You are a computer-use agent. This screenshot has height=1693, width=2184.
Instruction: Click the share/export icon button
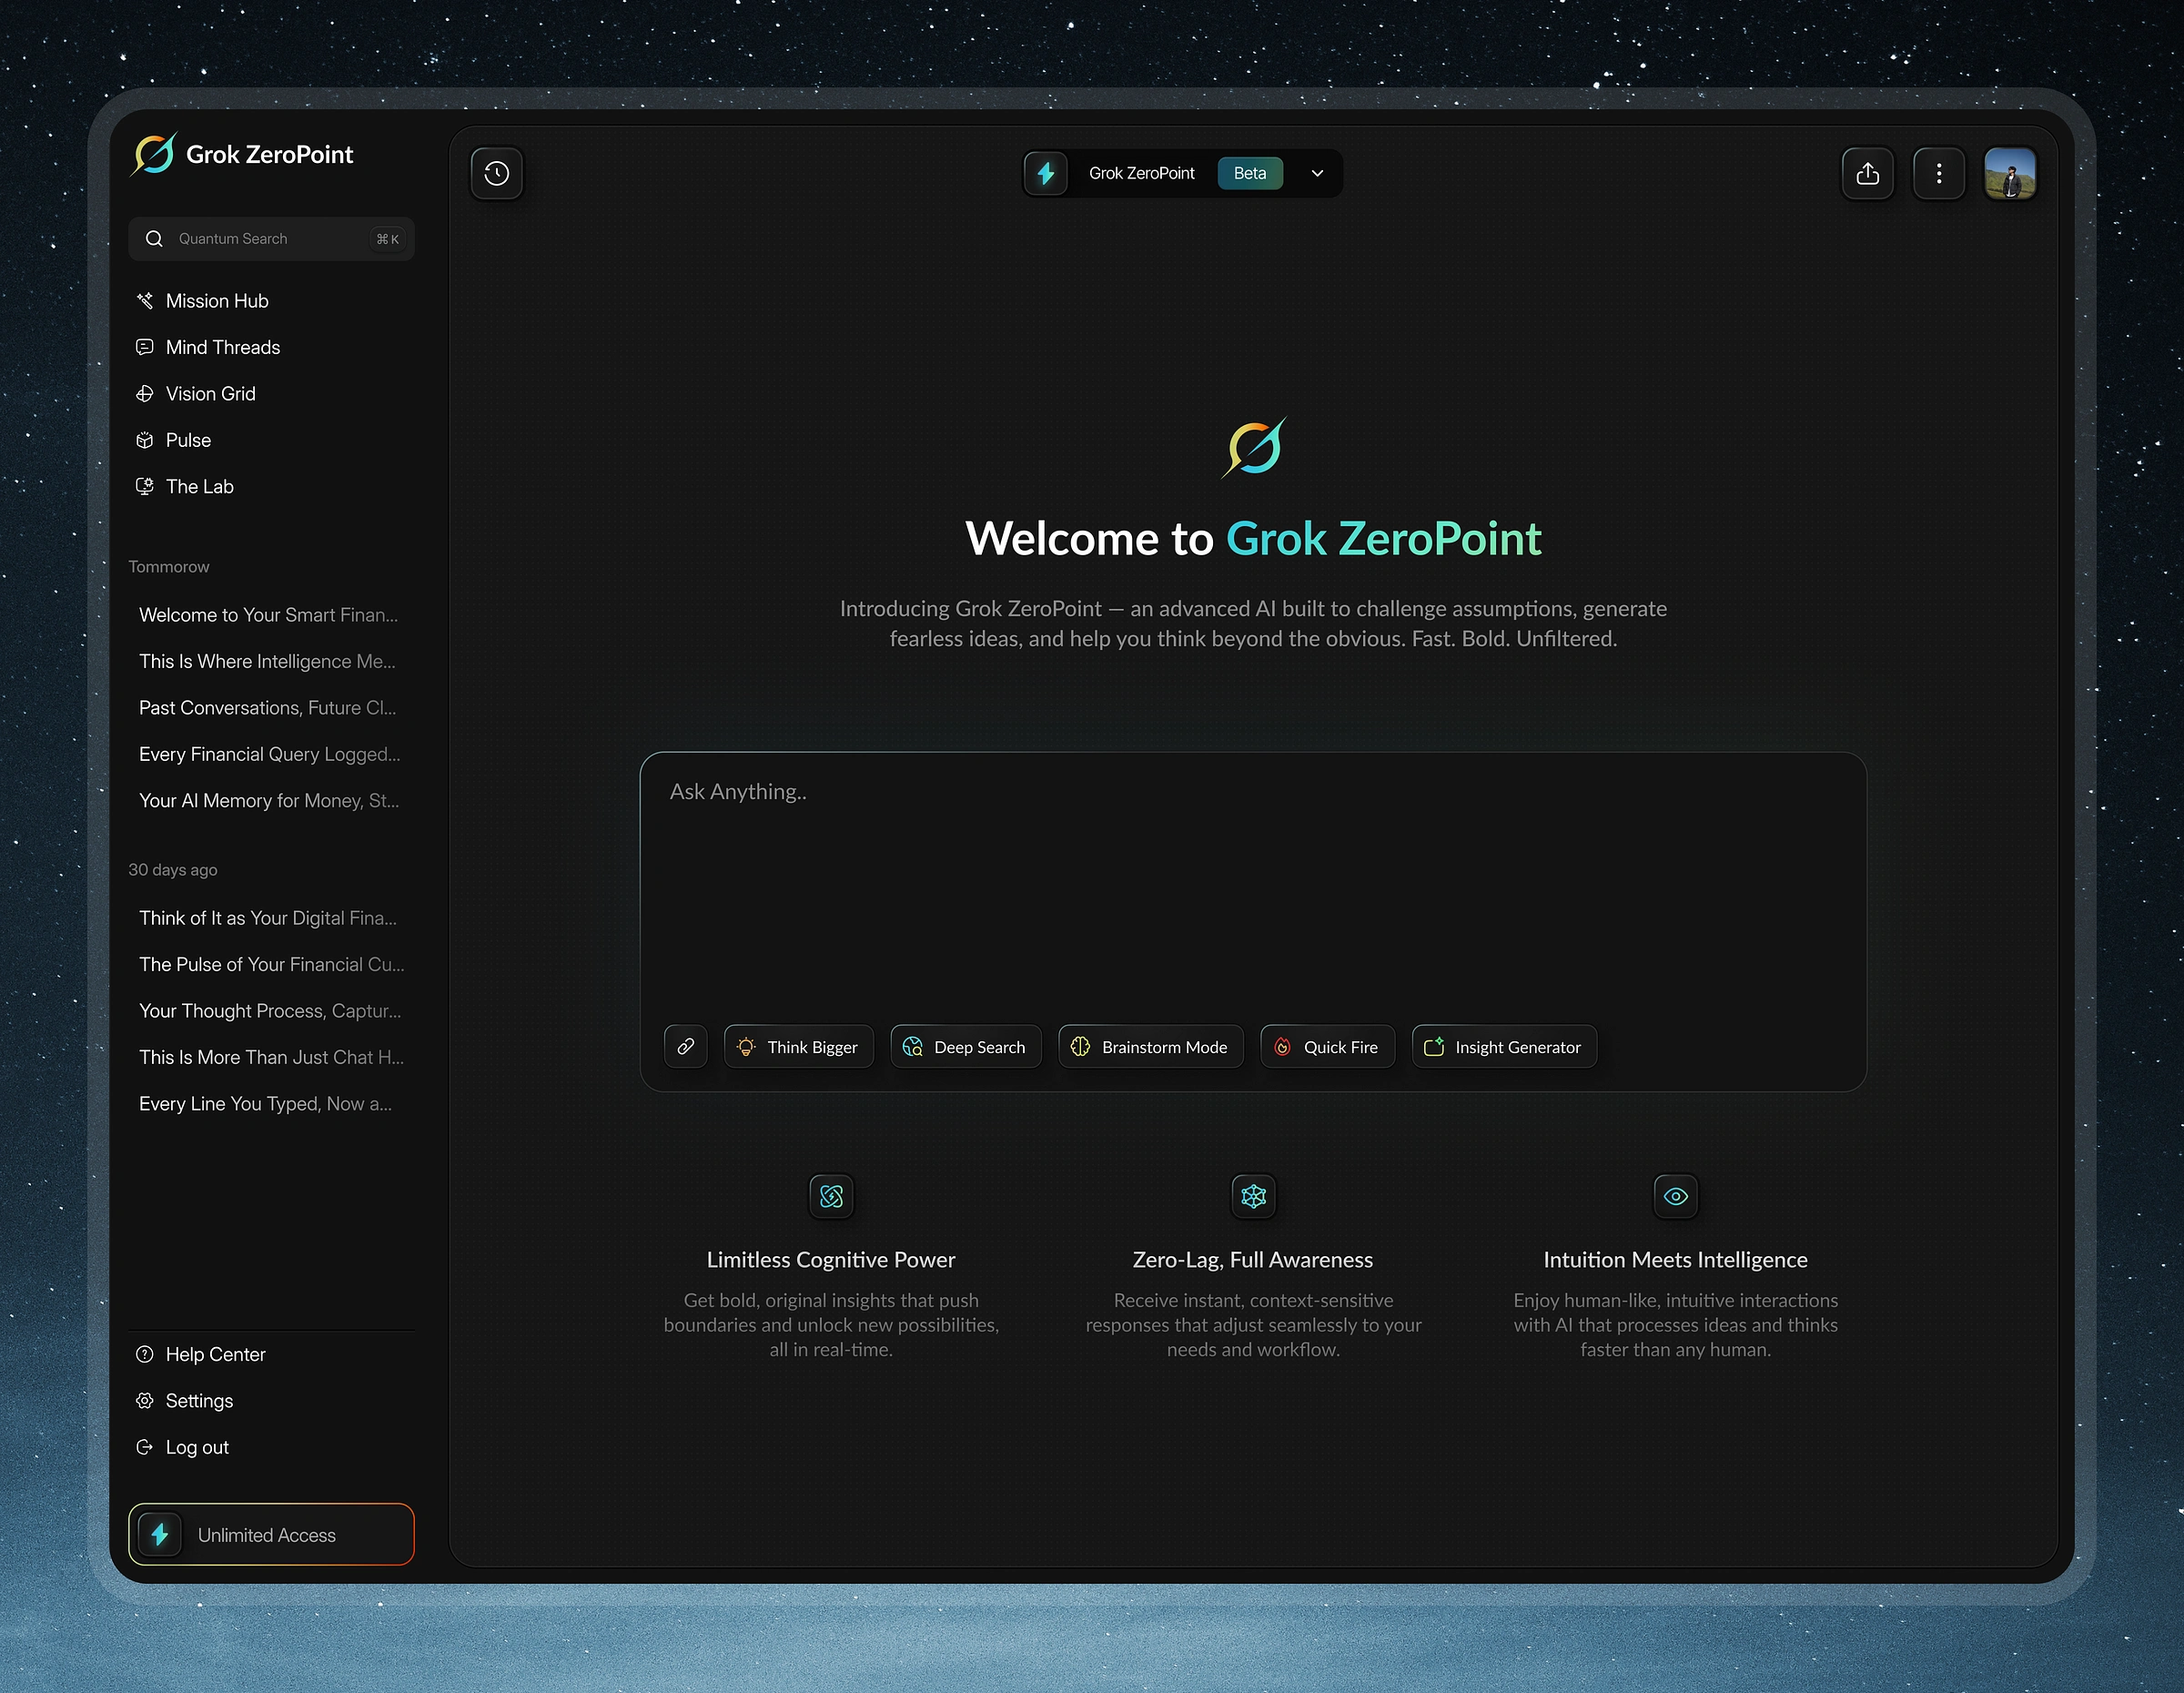(1867, 174)
